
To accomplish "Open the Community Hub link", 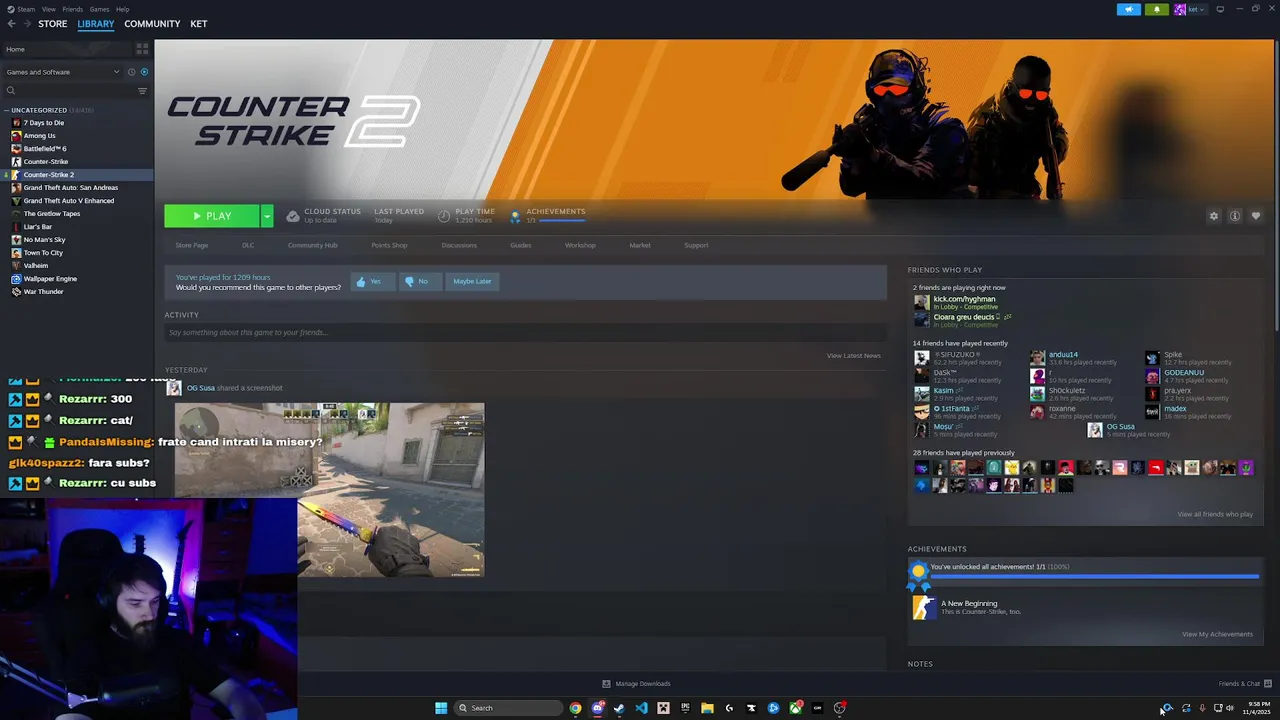I will coord(312,245).
